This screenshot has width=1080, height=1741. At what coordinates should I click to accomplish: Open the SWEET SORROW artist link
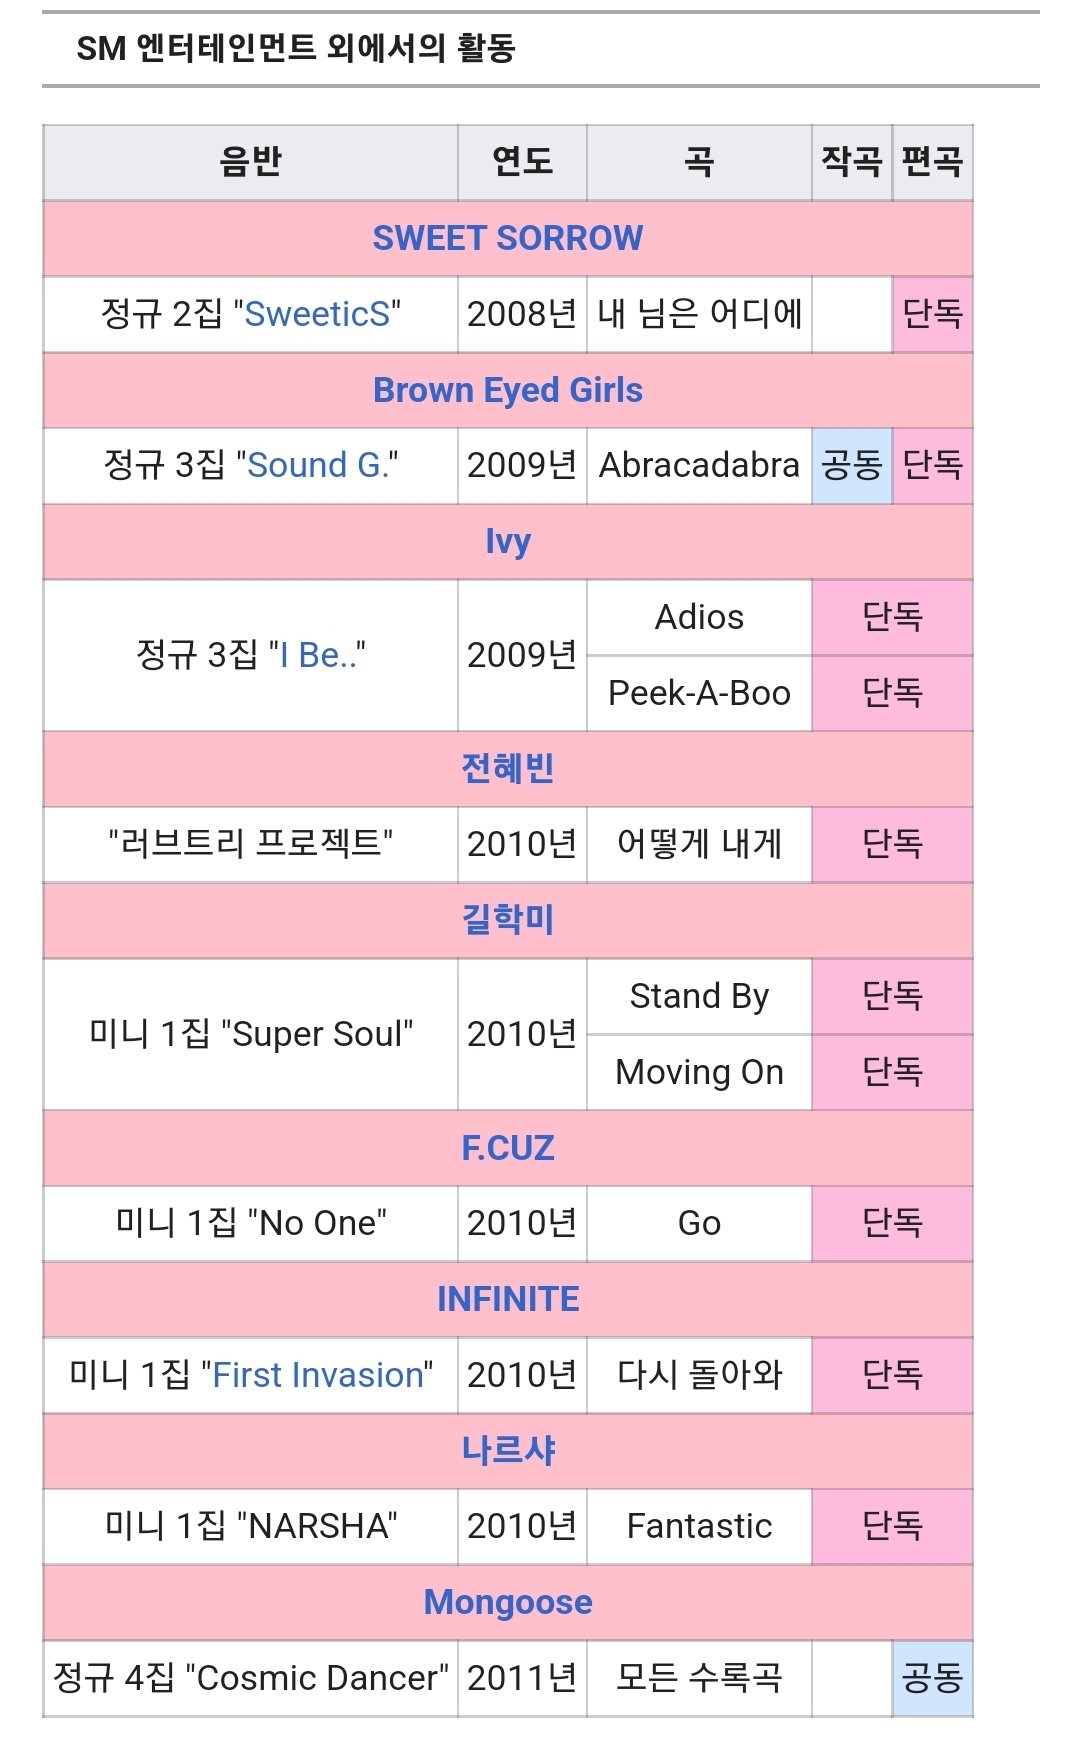tap(507, 238)
